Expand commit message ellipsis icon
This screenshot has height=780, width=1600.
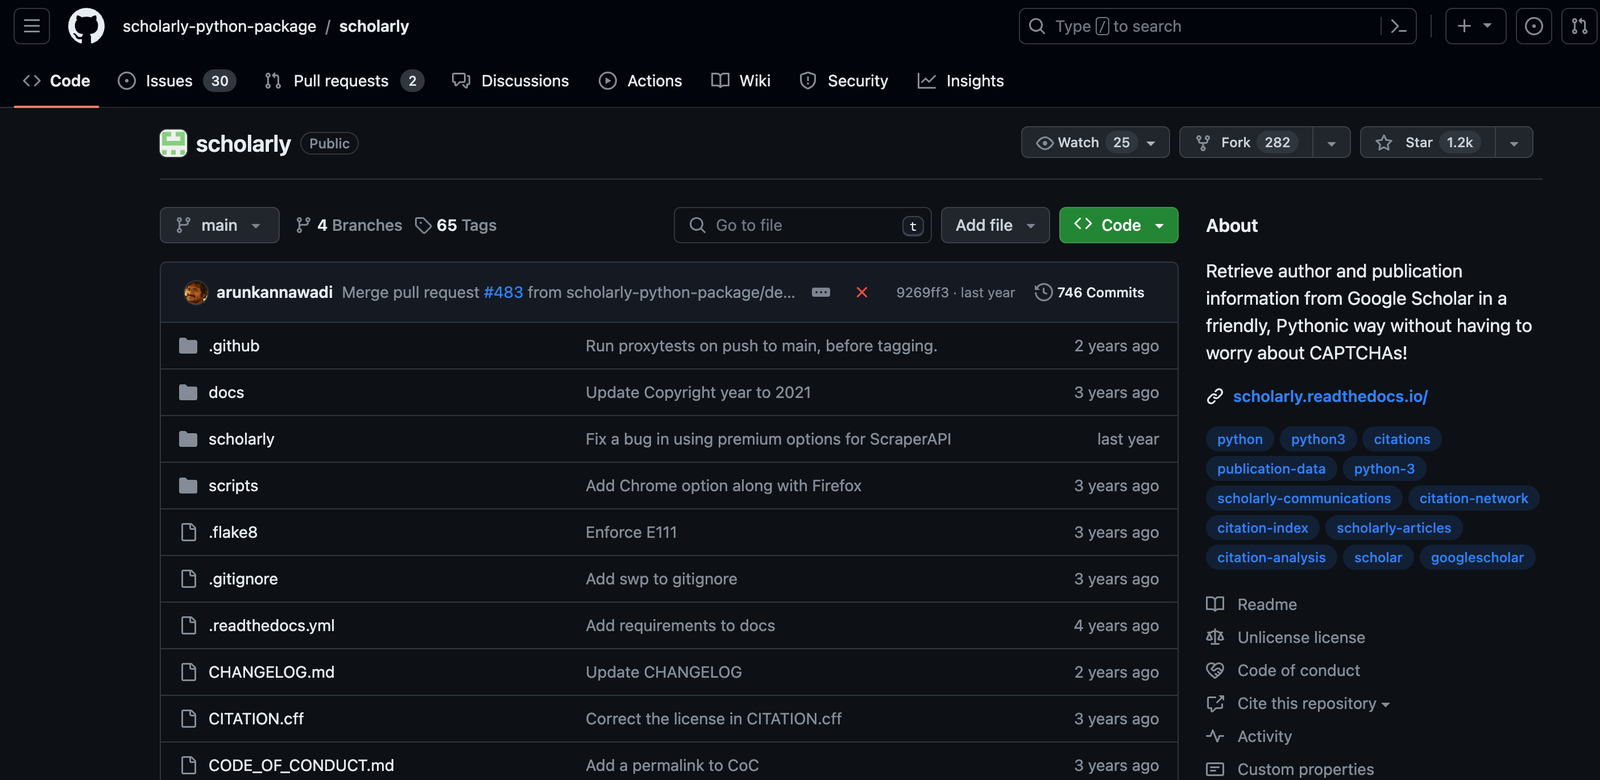tap(821, 293)
